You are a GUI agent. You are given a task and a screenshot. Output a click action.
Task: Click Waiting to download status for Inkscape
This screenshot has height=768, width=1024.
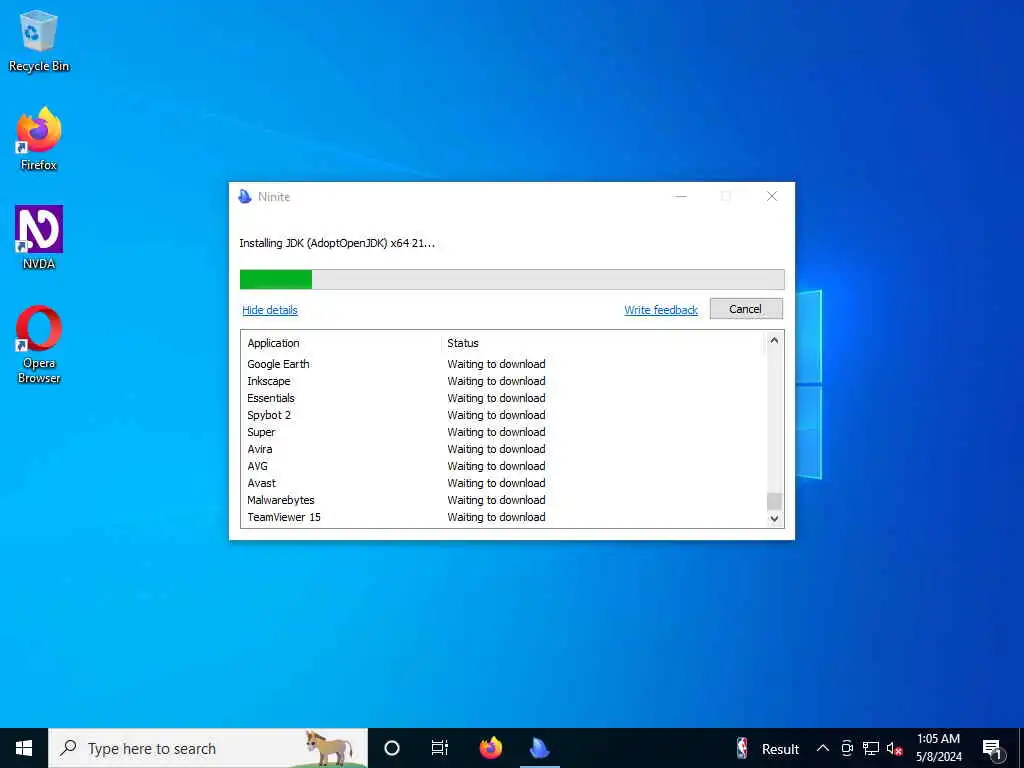[496, 381]
